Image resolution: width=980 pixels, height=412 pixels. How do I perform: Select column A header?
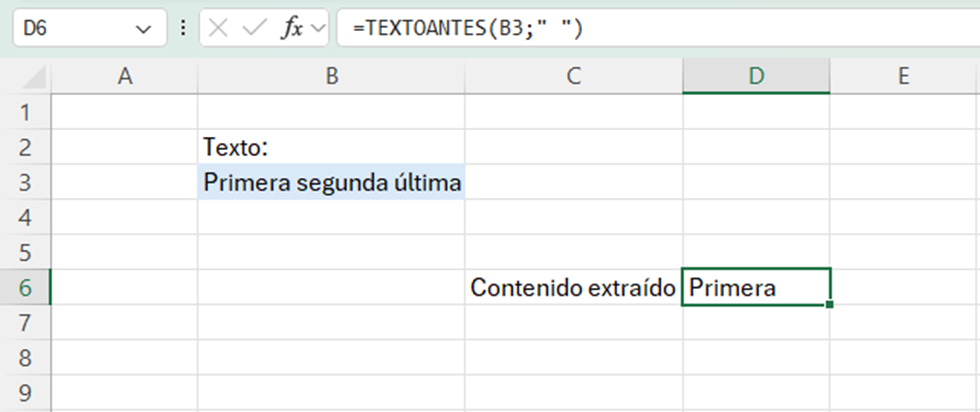124,75
